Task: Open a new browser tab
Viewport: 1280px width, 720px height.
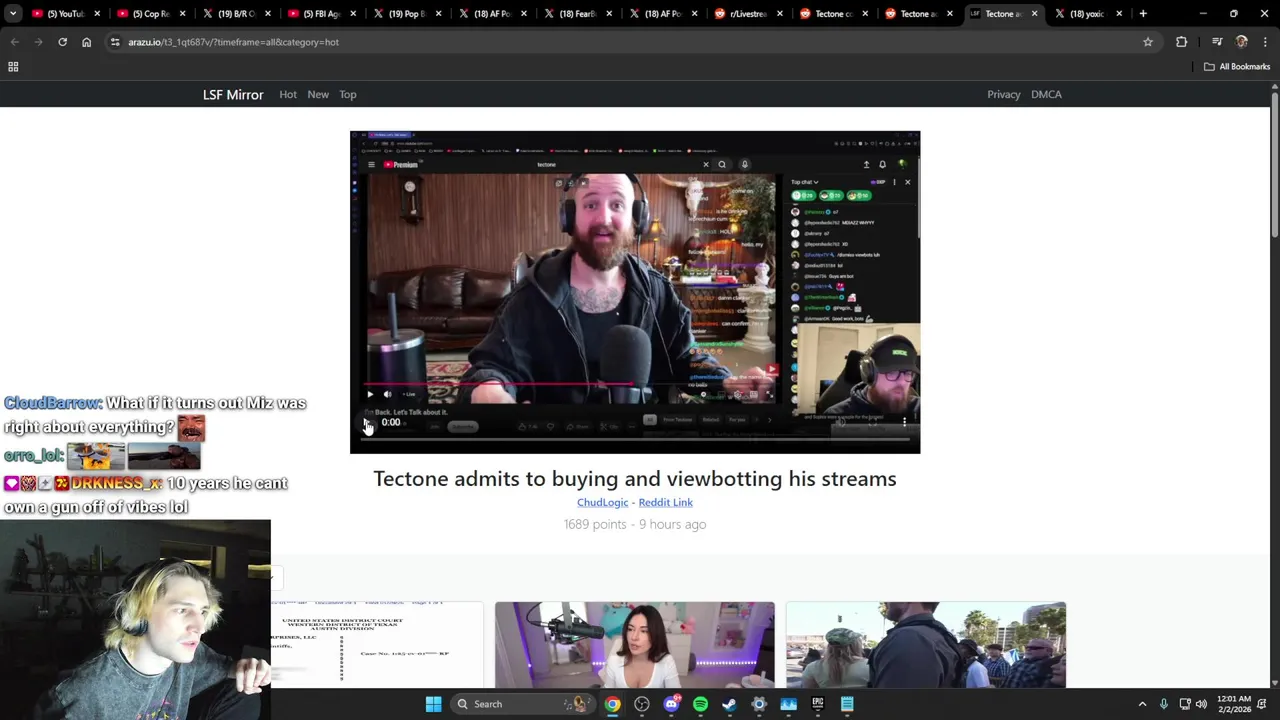Action: tap(1143, 14)
